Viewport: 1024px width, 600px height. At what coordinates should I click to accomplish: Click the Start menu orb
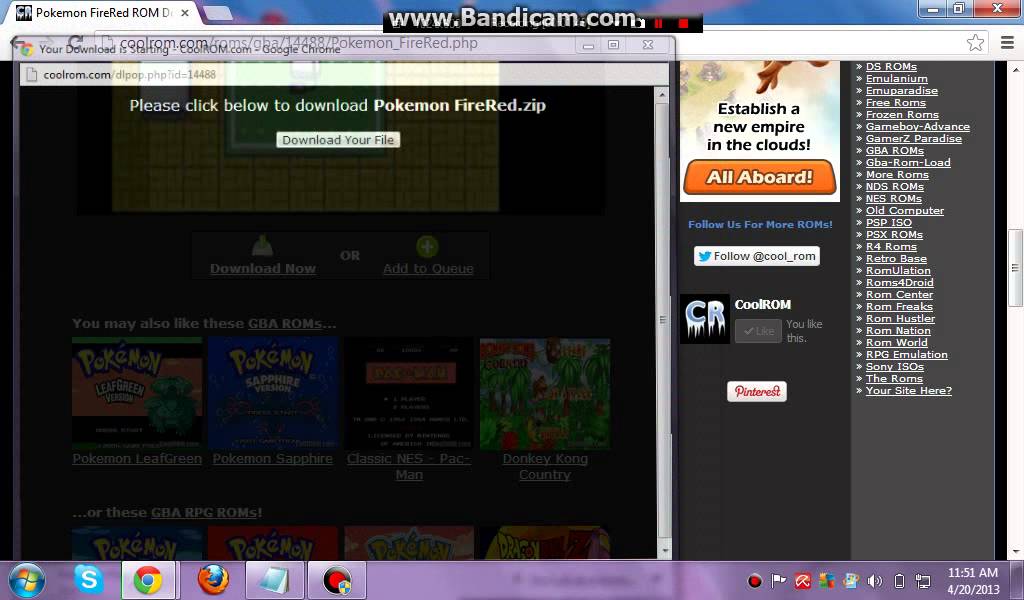pos(27,580)
